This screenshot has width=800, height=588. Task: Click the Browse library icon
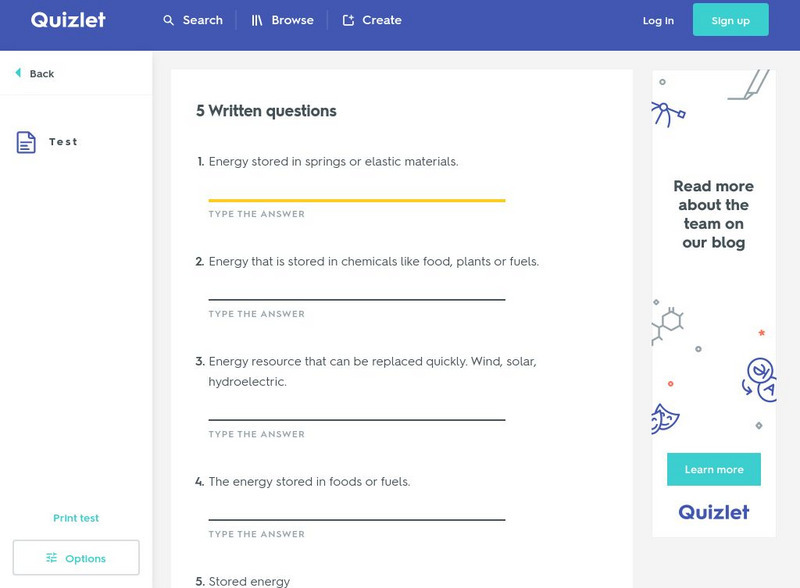tap(257, 20)
